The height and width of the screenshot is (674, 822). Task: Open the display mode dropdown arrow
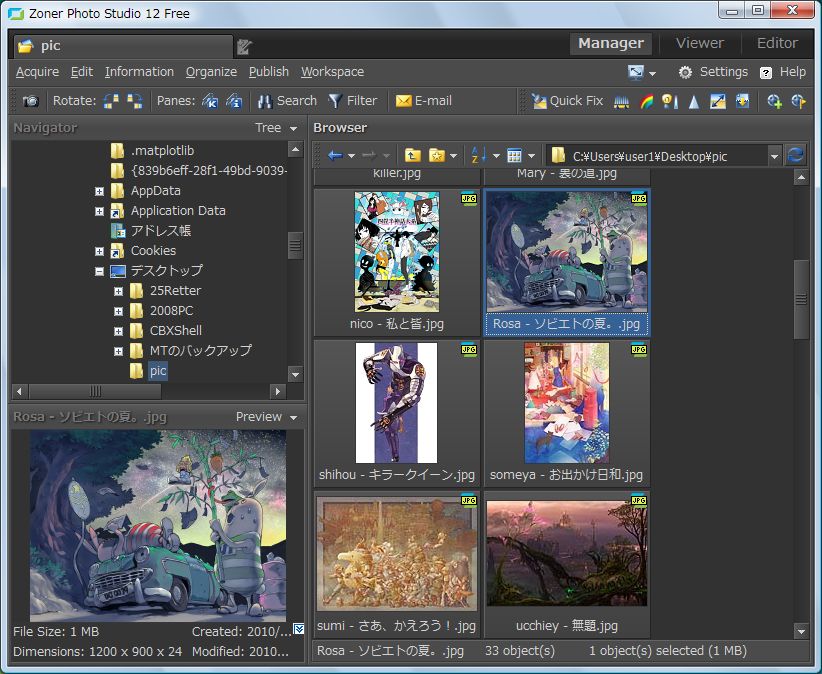pos(652,73)
